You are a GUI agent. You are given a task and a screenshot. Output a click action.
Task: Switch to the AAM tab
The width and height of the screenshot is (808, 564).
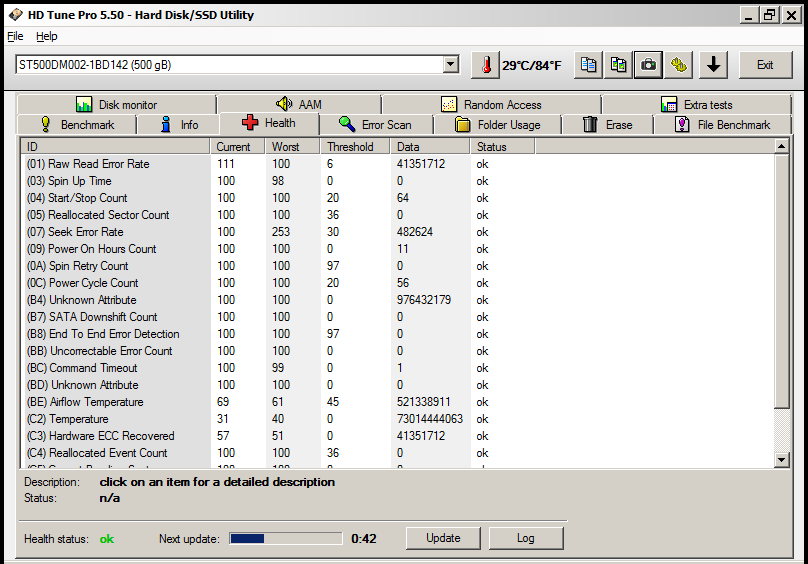coord(299,105)
